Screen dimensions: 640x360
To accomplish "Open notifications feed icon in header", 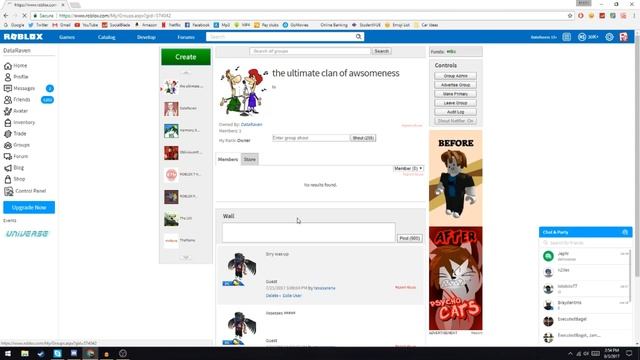I will [x=567, y=37].
